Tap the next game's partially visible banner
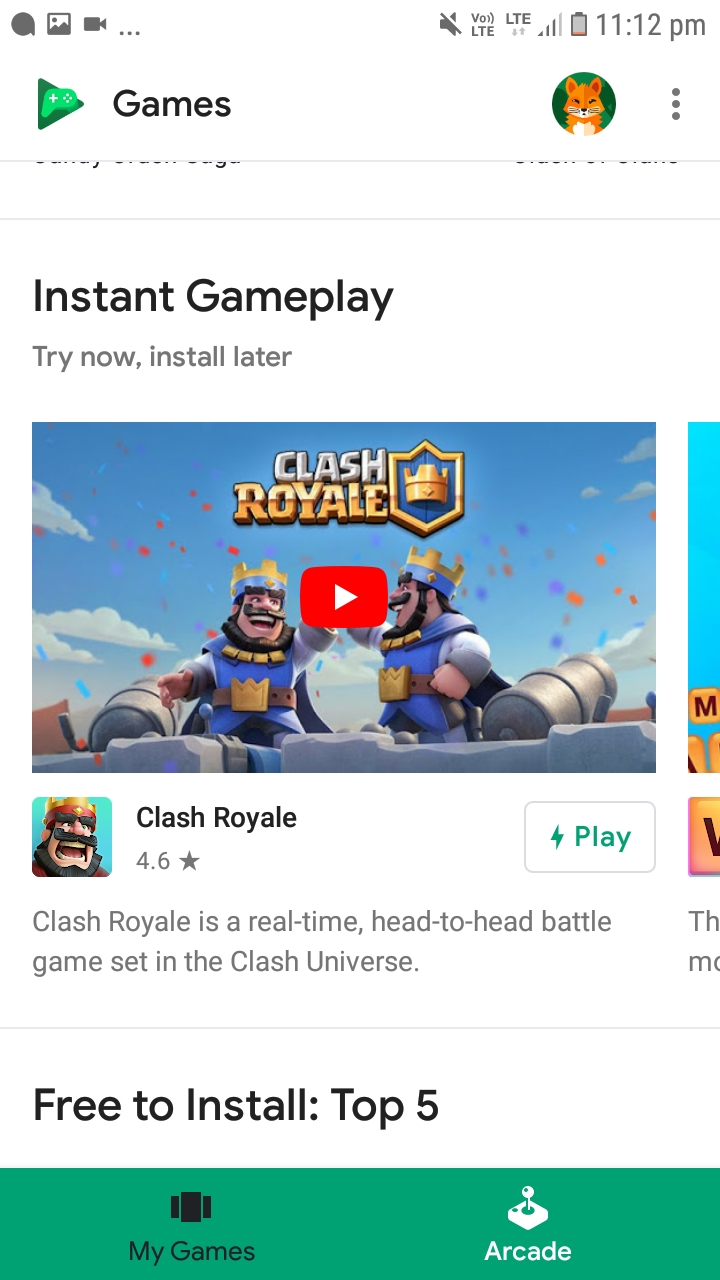Viewport: 720px width, 1280px height. pyautogui.click(x=704, y=597)
